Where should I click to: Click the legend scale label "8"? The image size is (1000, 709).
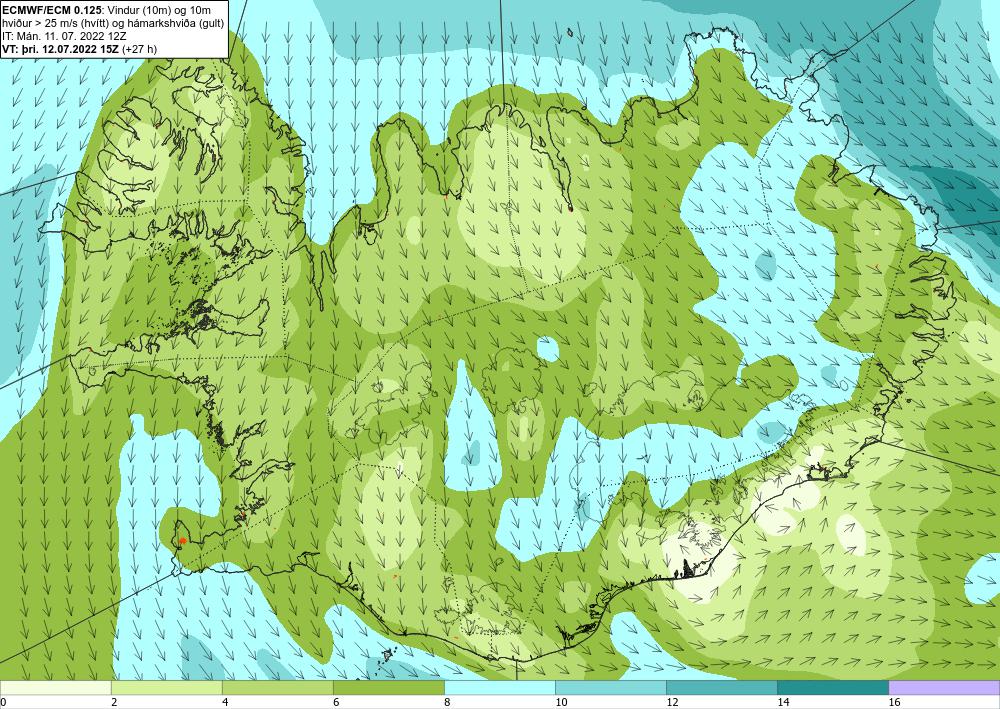tap(447, 703)
